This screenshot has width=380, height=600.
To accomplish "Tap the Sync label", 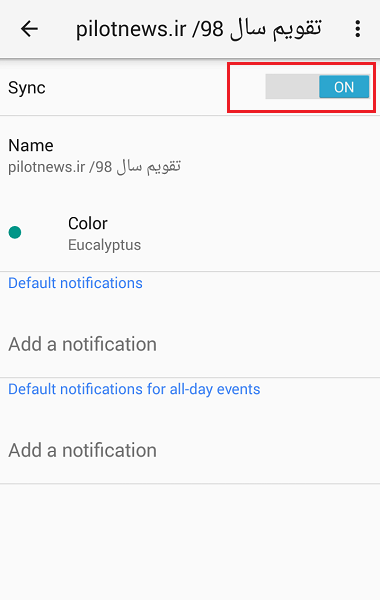I will (27, 88).
